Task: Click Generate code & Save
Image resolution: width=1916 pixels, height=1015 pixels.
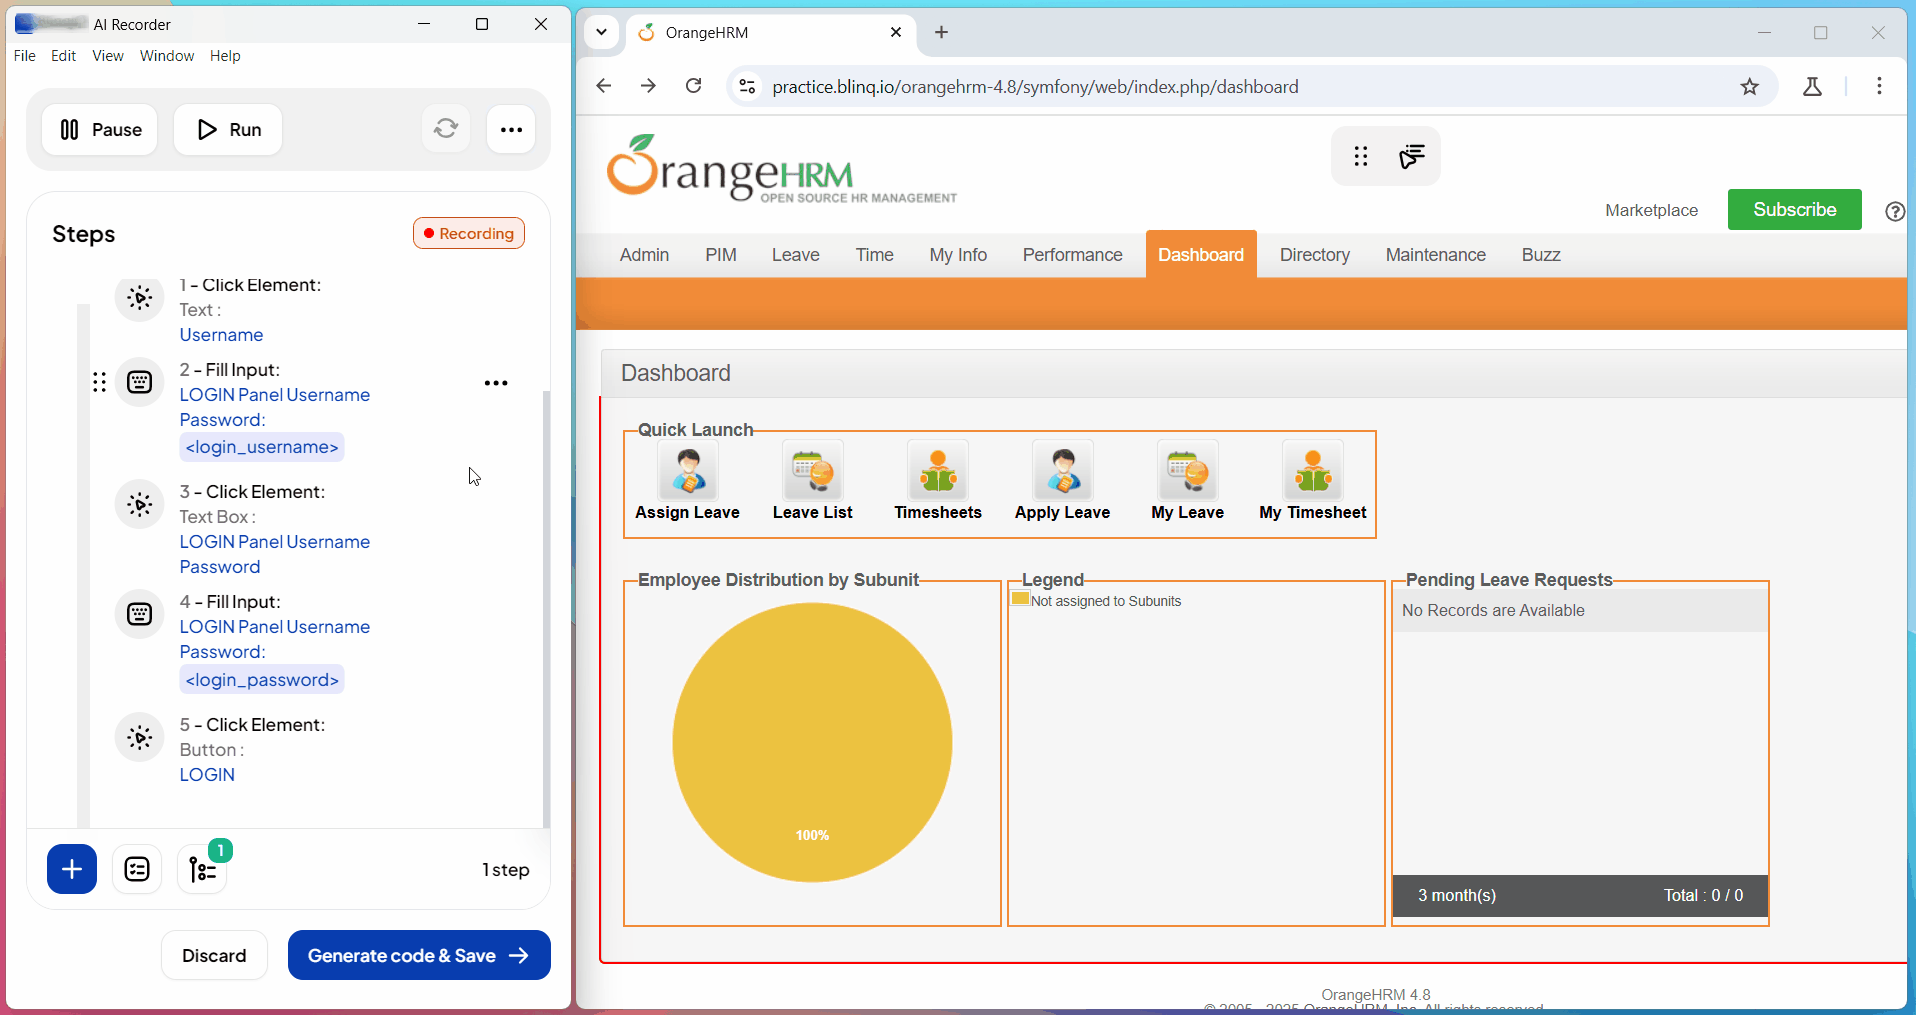Action: (x=419, y=956)
